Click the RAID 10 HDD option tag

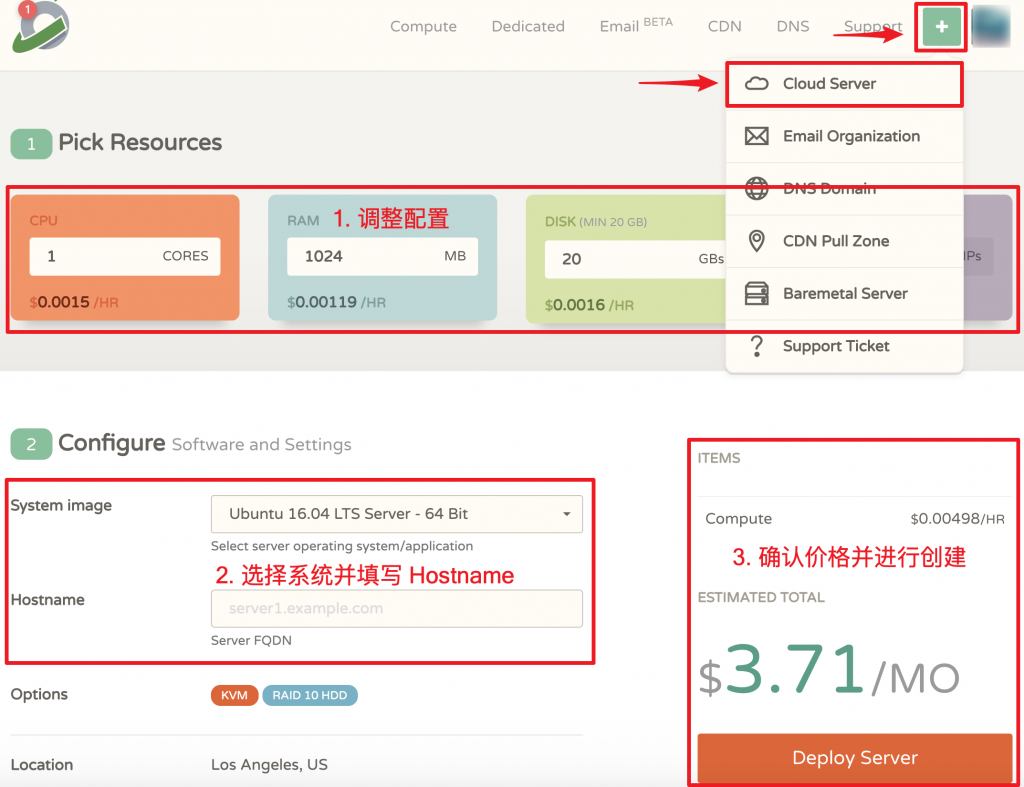[x=310, y=696]
